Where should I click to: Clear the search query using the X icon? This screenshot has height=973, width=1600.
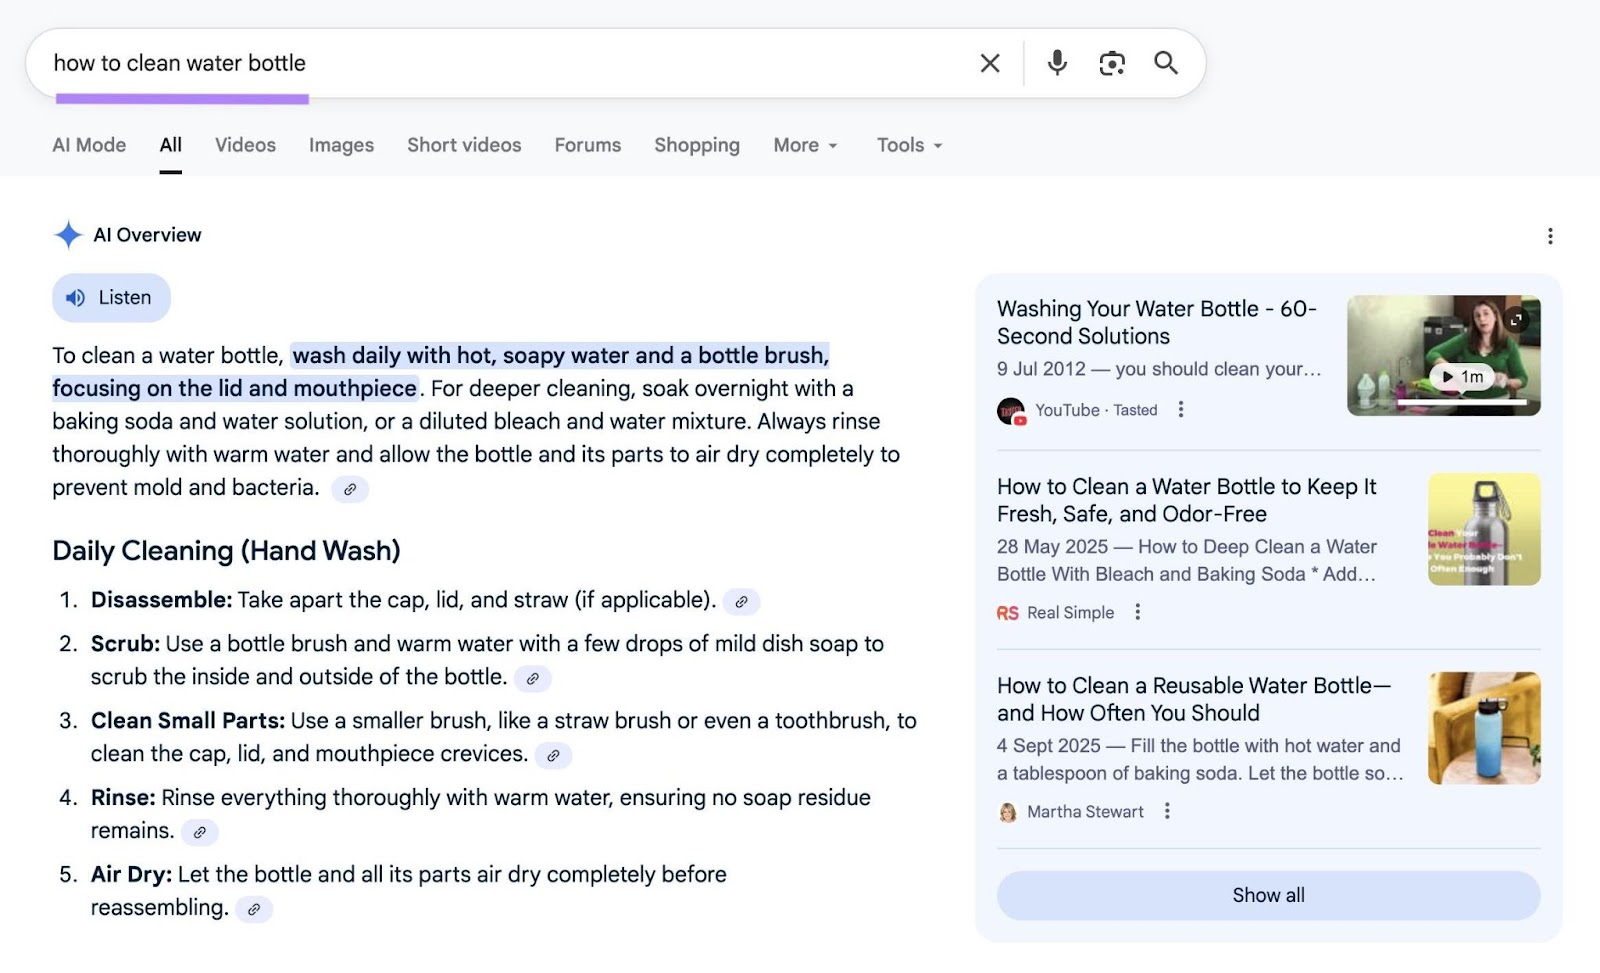point(989,62)
